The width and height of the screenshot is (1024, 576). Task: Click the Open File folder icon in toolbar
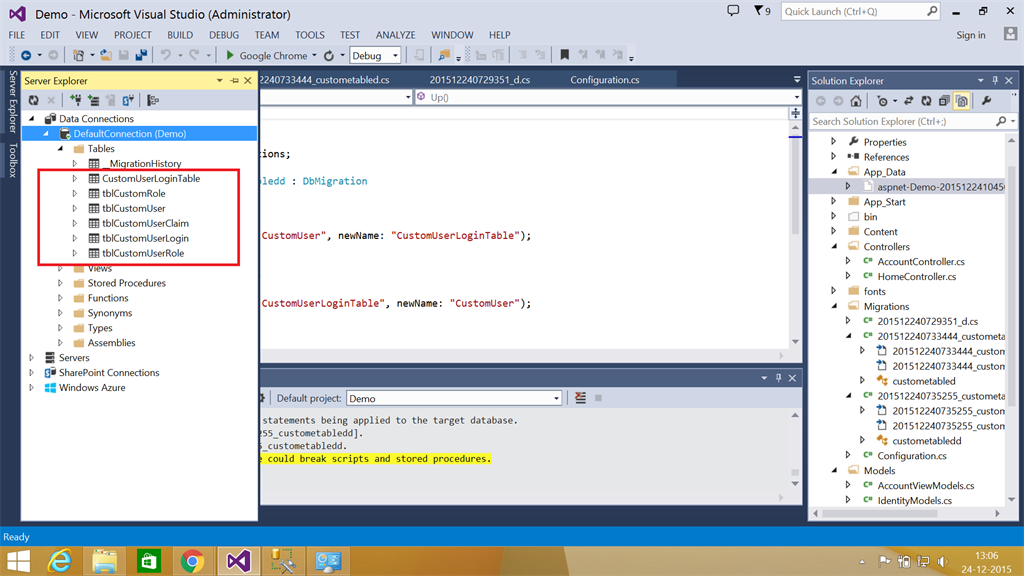(106, 56)
